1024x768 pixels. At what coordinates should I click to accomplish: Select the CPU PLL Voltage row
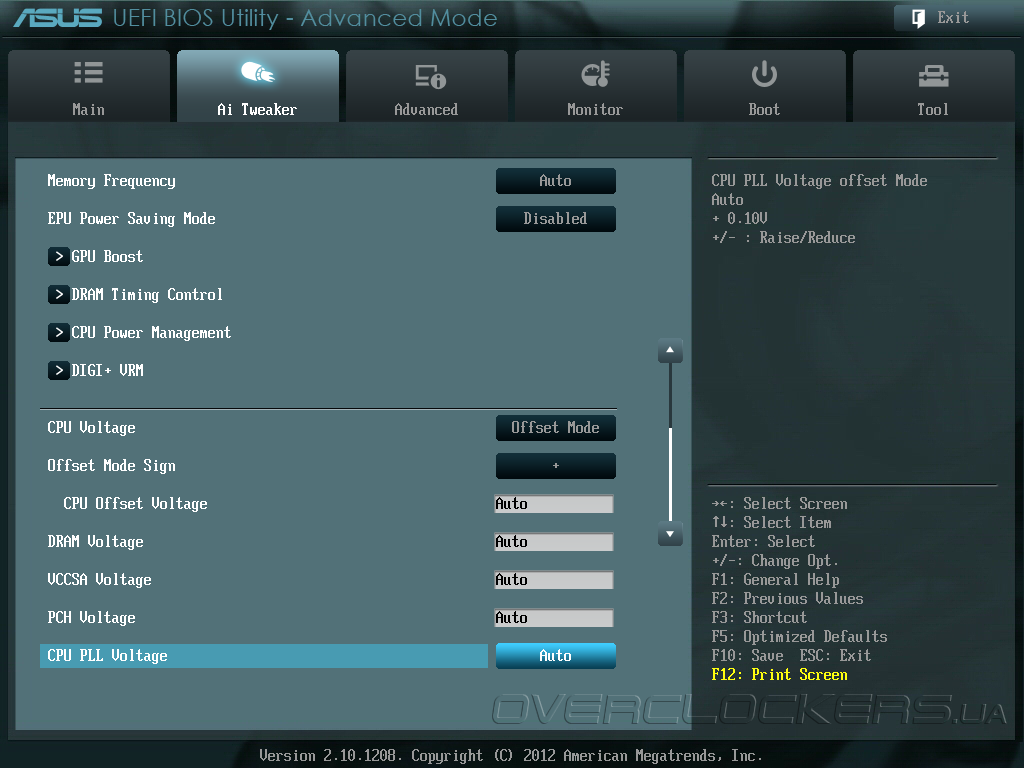pyautogui.click(x=264, y=656)
